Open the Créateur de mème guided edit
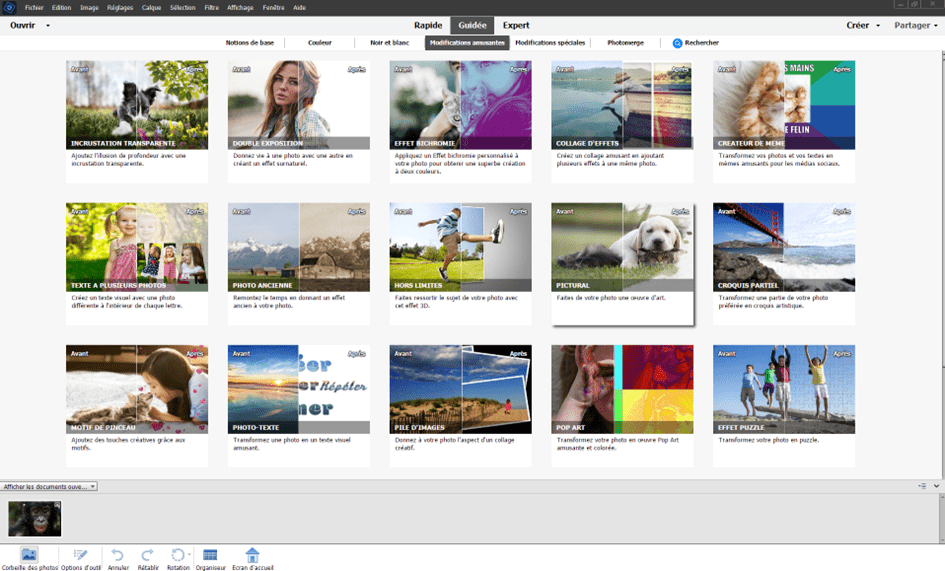945x571 pixels. tap(783, 121)
